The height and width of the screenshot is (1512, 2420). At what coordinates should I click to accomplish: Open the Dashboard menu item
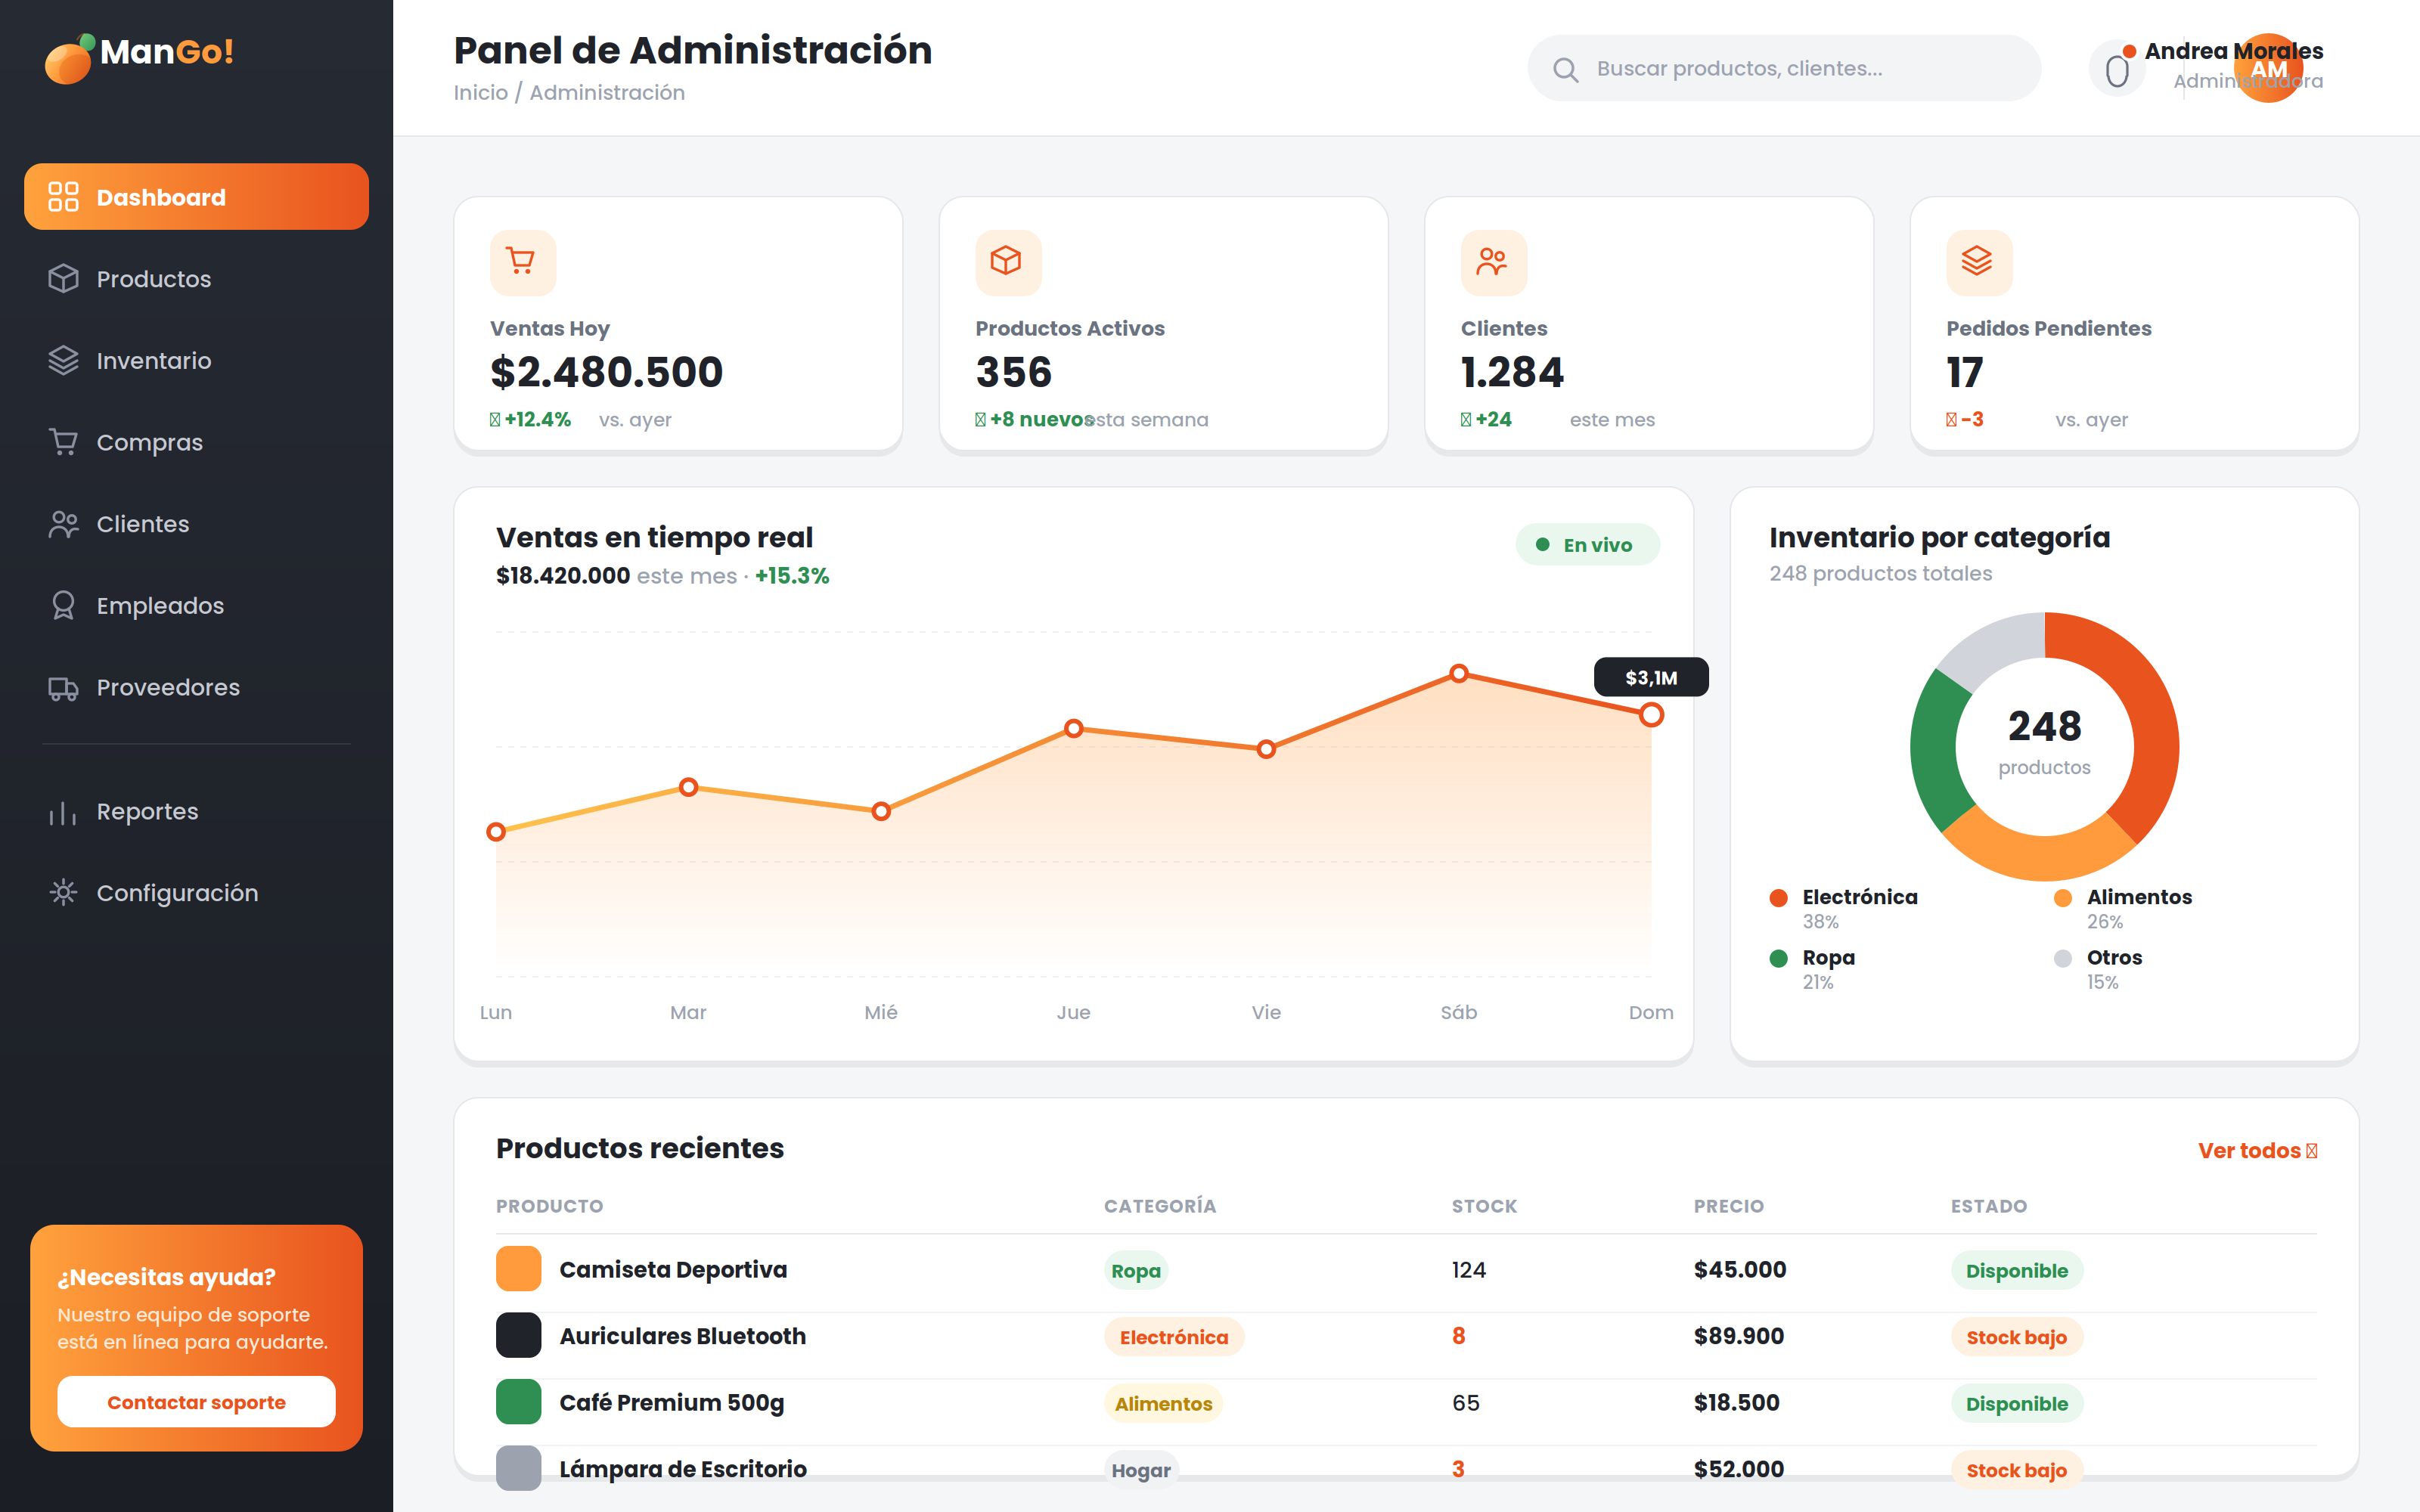click(x=196, y=197)
